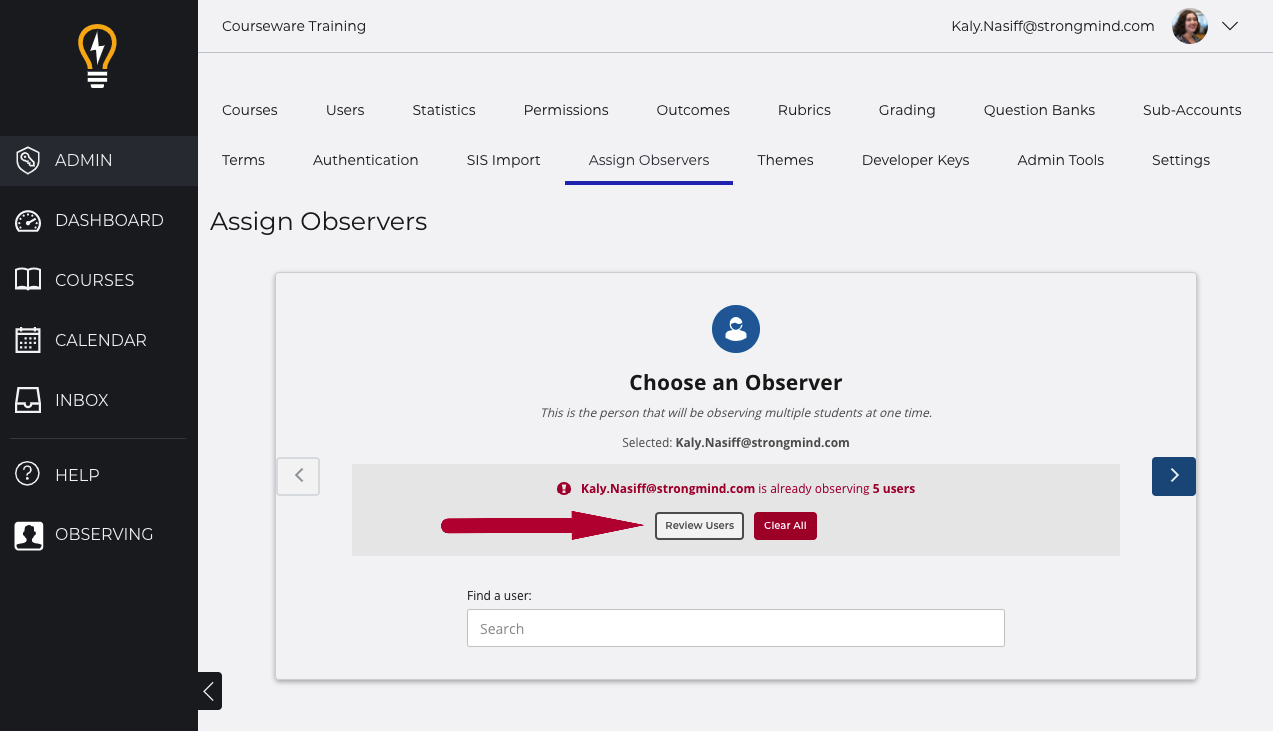Open the Statistics tab

[x=444, y=110]
